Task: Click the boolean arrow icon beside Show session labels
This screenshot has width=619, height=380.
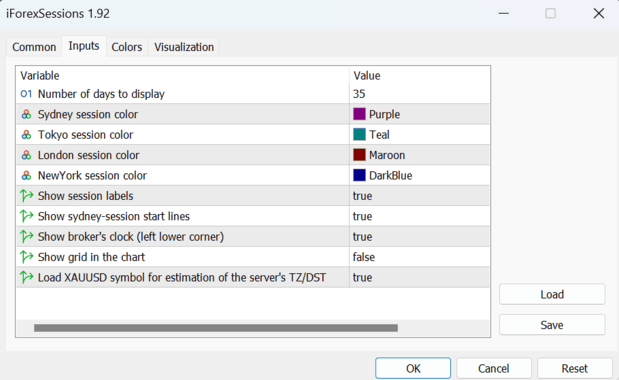Action: (x=26, y=196)
